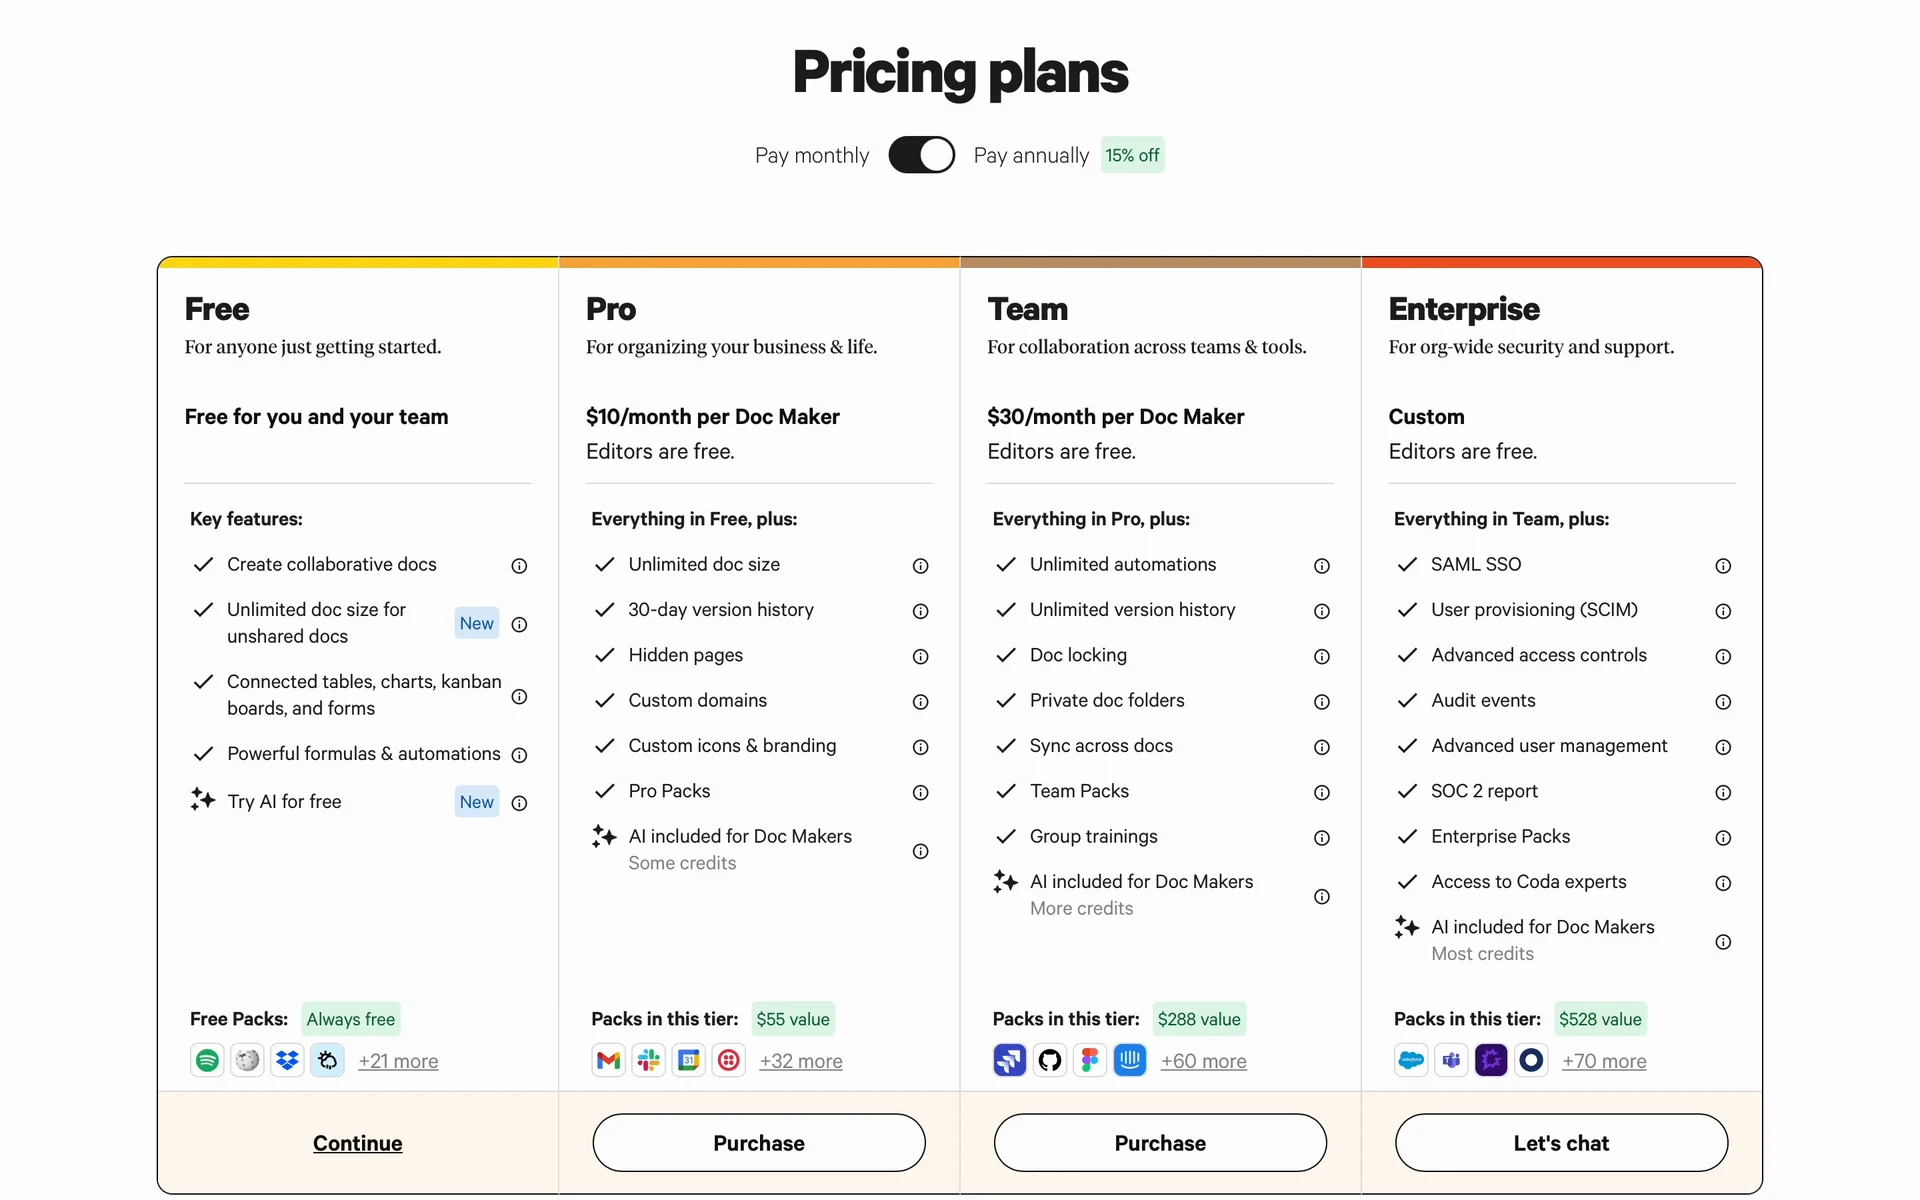The height and width of the screenshot is (1200, 1920).
Task: Toggle the monthly/annual billing switch
Action: pyautogui.click(x=921, y=155)
